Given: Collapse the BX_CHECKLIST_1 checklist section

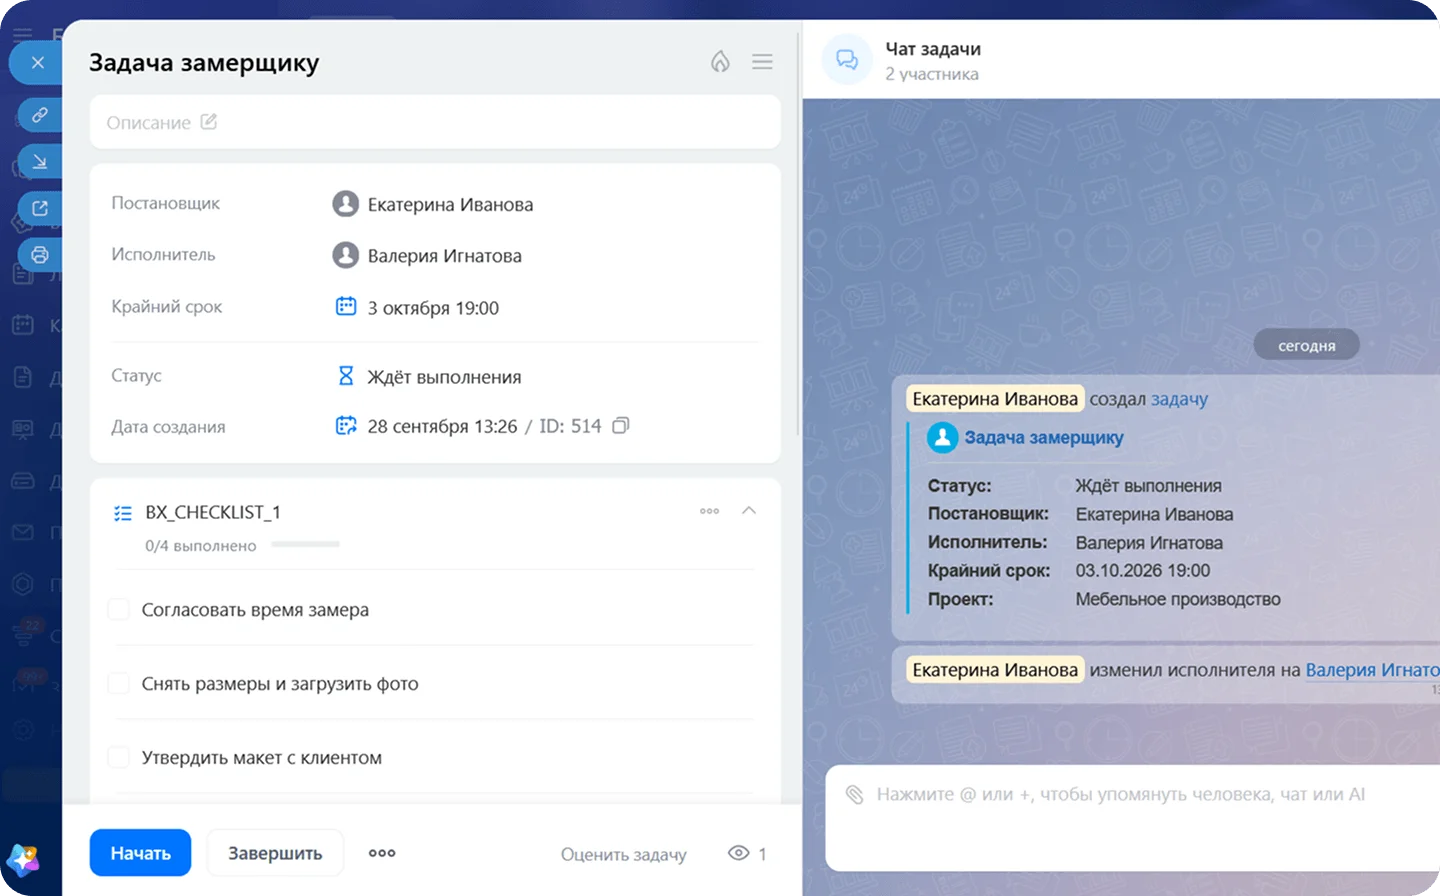Looking at the screenshot, I should coord(749,511).
